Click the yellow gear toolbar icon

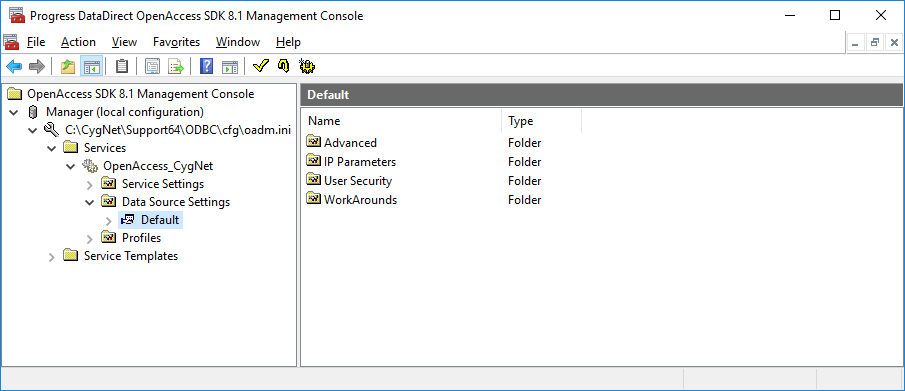[x=306, y=66]
